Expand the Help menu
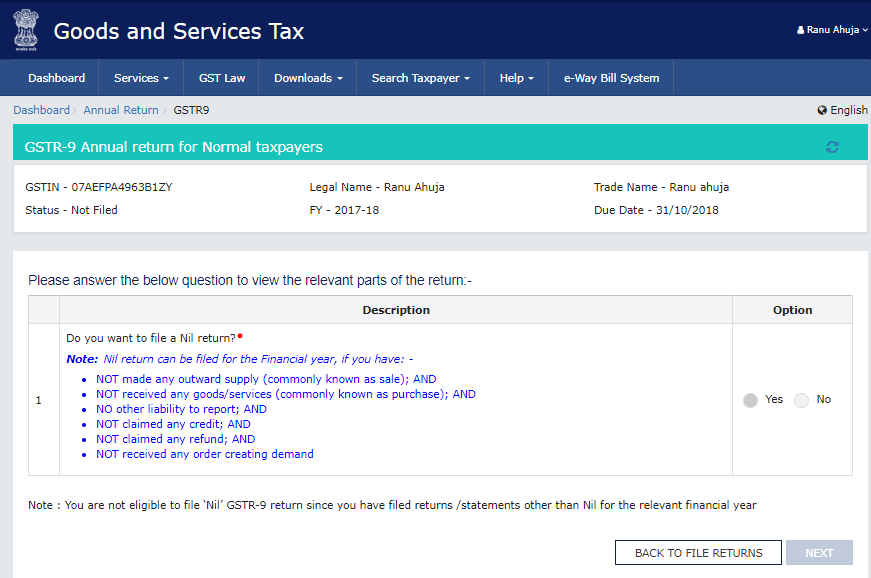This screenshot has width=871, height=578. 517,78
